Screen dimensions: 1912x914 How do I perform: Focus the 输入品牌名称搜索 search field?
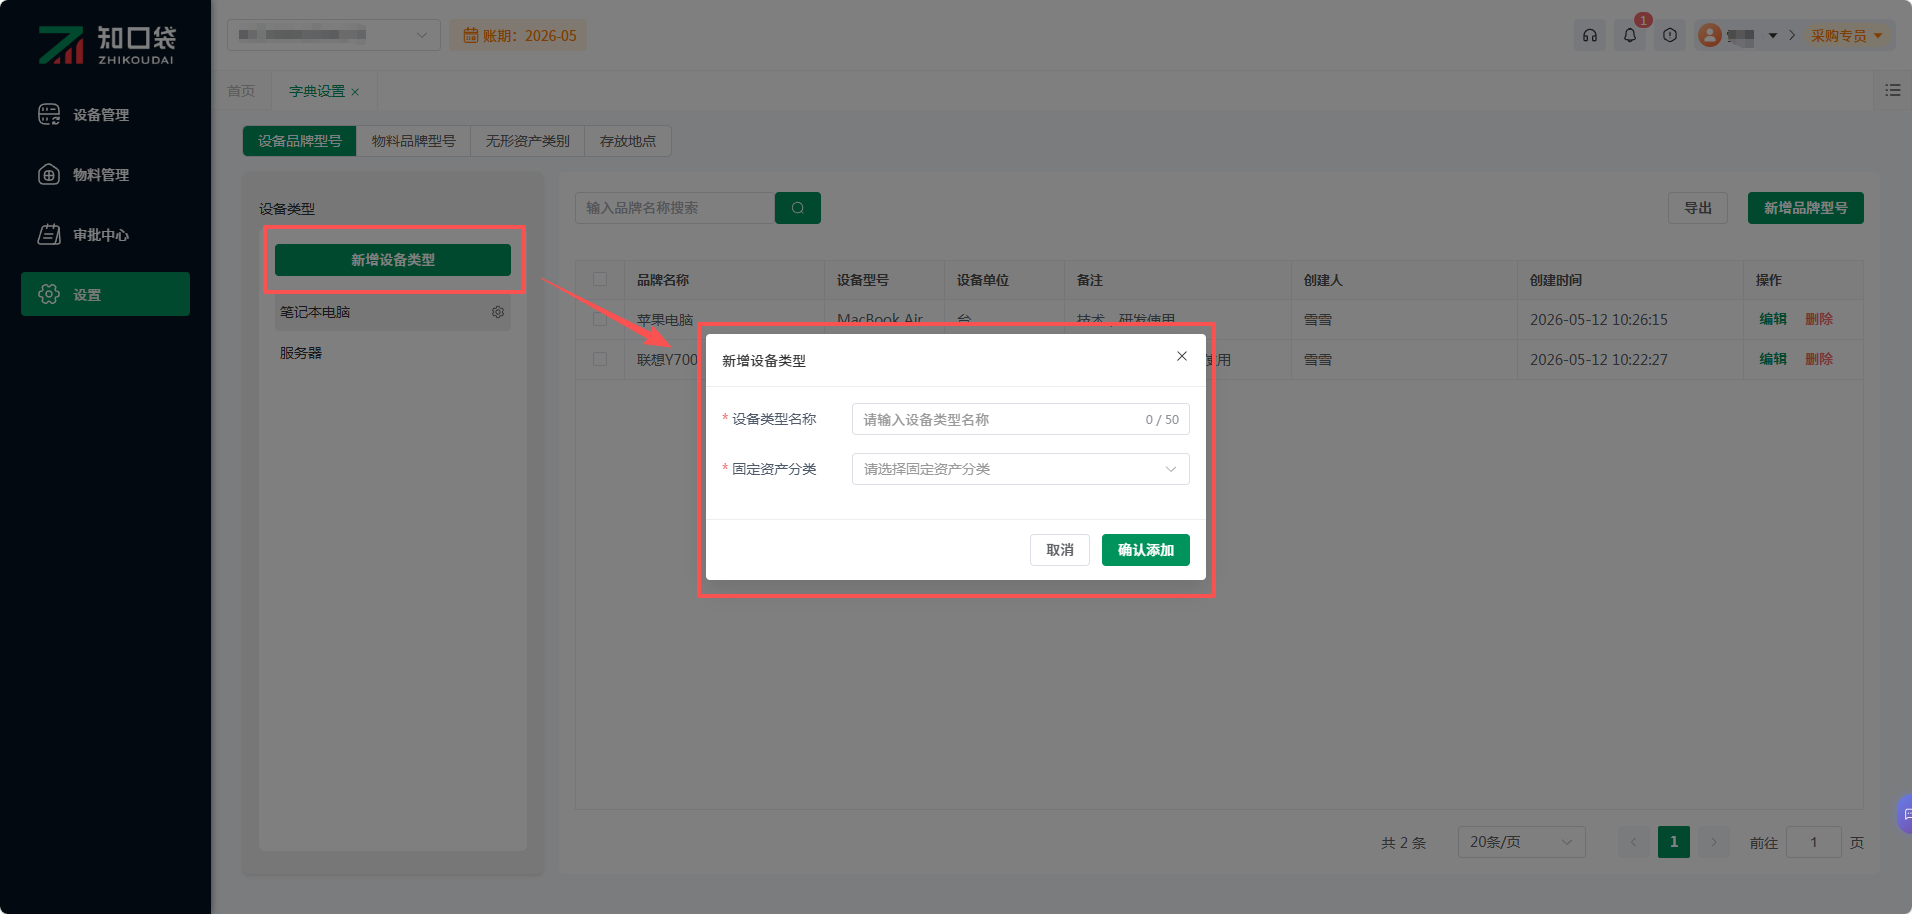pos(675,208)
